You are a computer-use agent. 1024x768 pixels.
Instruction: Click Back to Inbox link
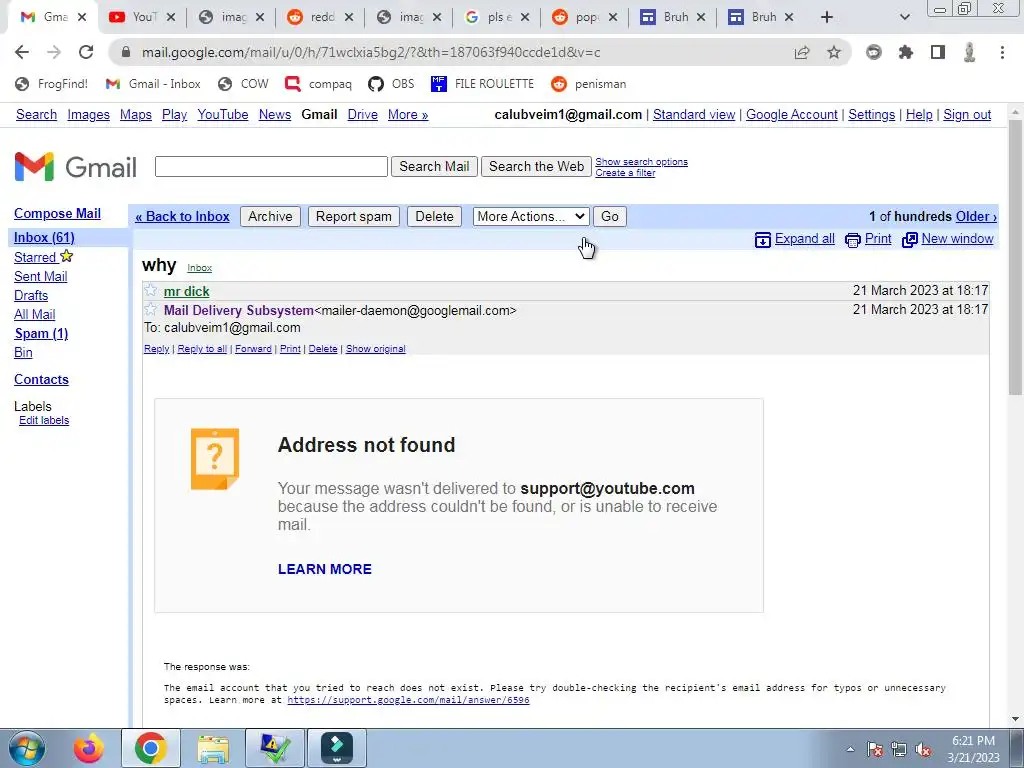[182, 216]
